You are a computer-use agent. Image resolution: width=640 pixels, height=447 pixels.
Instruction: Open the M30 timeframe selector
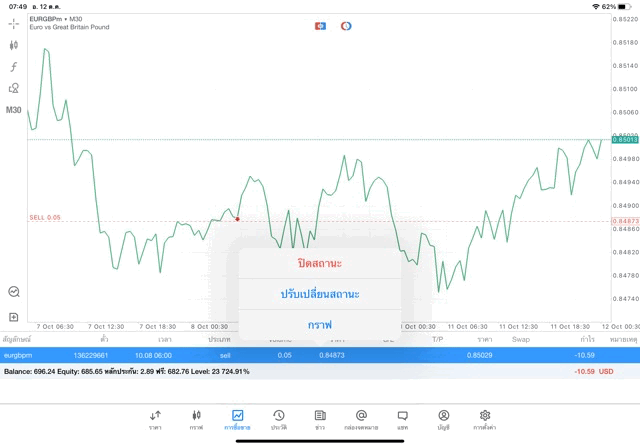coord(14,110)
